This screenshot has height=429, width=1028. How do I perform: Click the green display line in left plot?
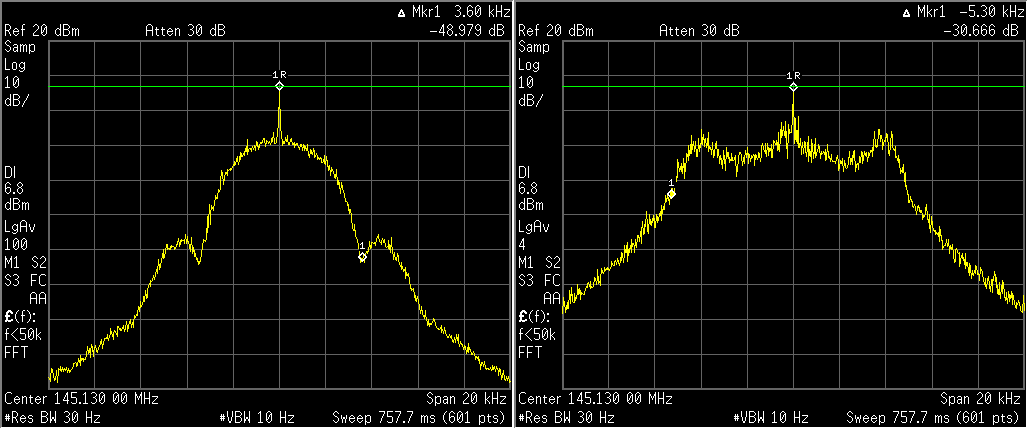[x=150, y=87]
